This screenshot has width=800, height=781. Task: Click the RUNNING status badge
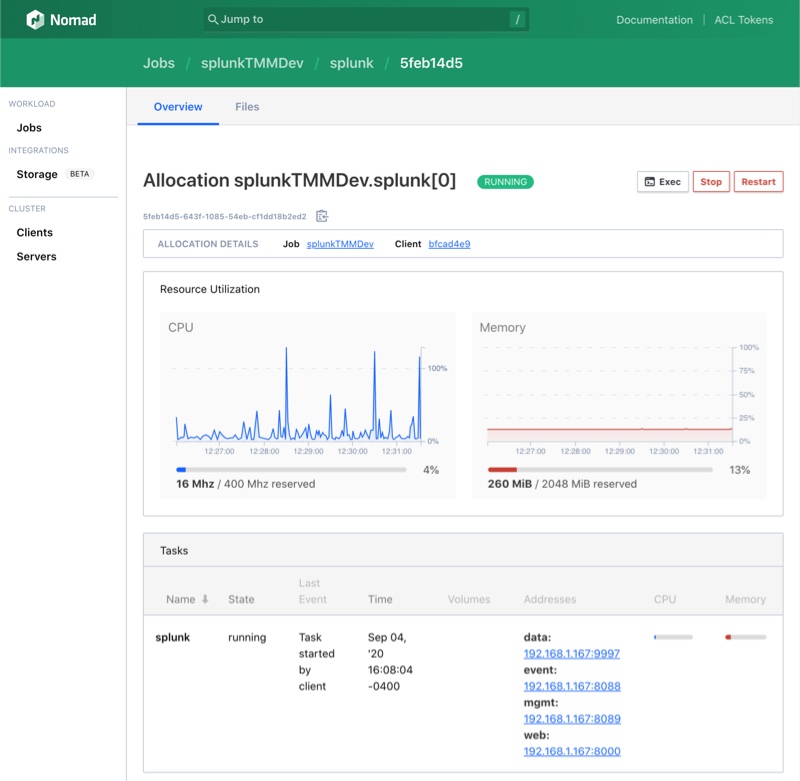505,182
